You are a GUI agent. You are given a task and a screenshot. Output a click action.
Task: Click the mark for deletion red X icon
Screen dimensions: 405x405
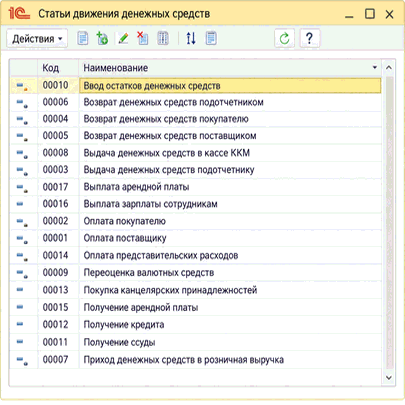tap(143, 38)
